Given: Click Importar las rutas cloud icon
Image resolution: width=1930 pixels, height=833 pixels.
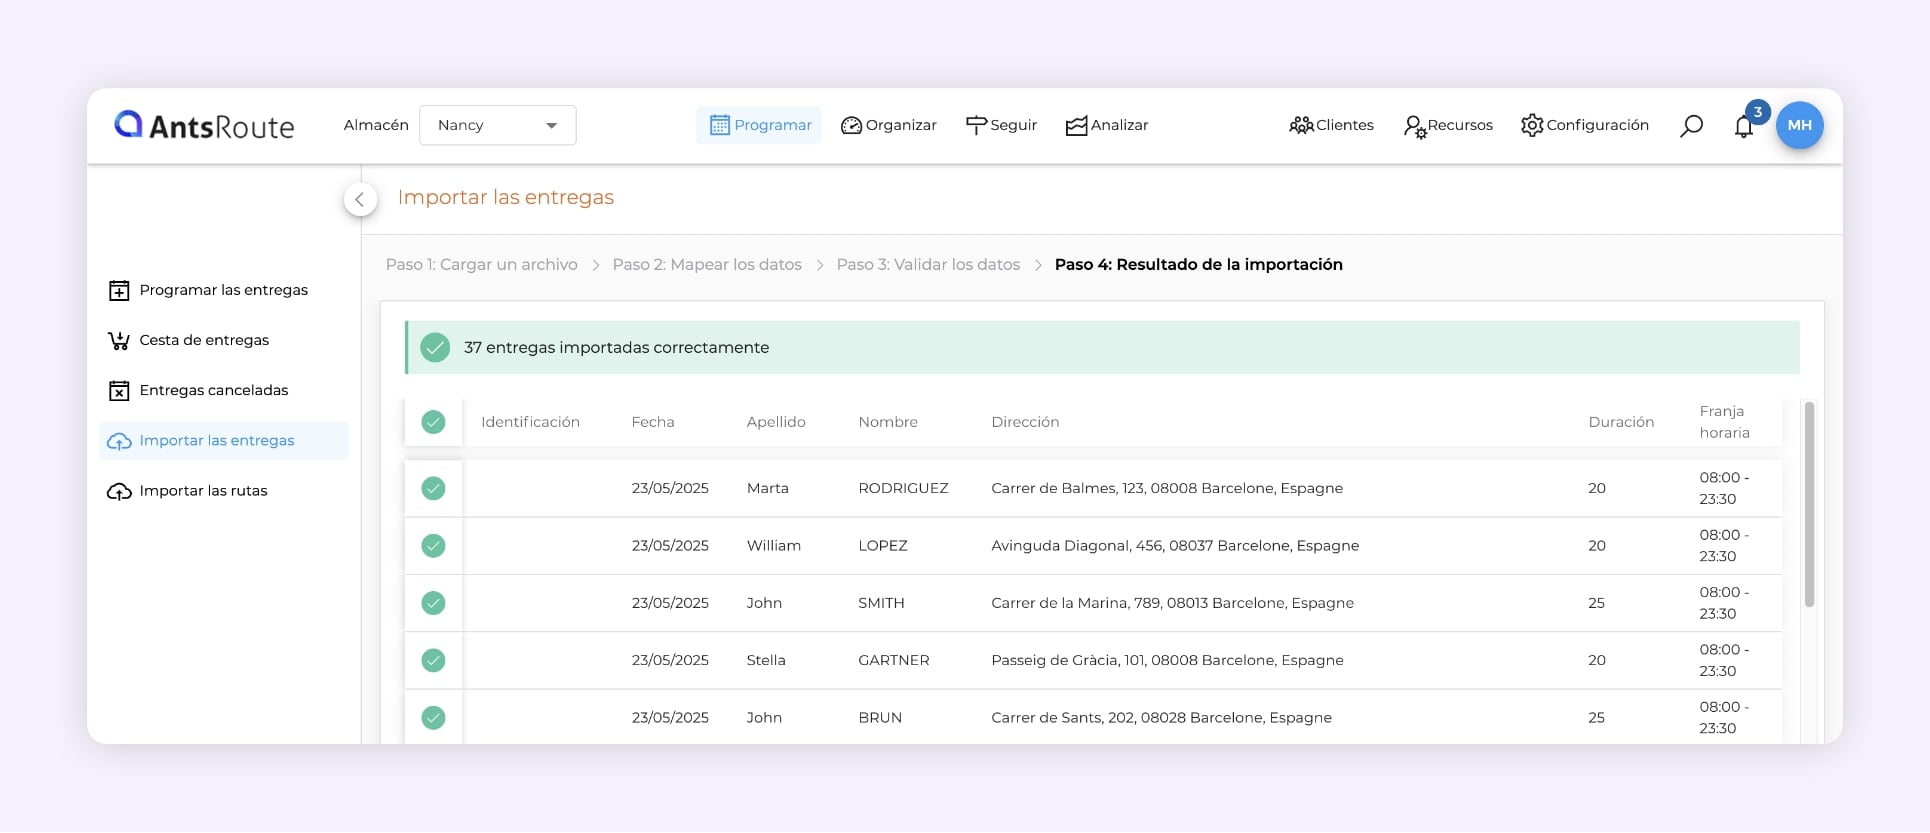Looking at the screenshot, I should (119, 491).
